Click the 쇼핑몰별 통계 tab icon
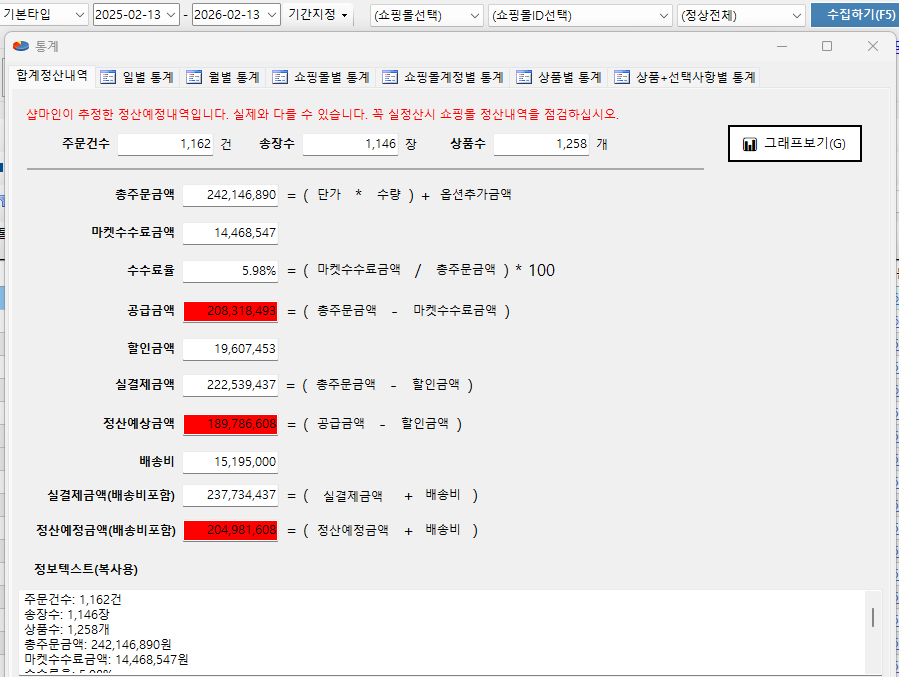The height and width of the screenshot is (677, 899). [281, 77]
